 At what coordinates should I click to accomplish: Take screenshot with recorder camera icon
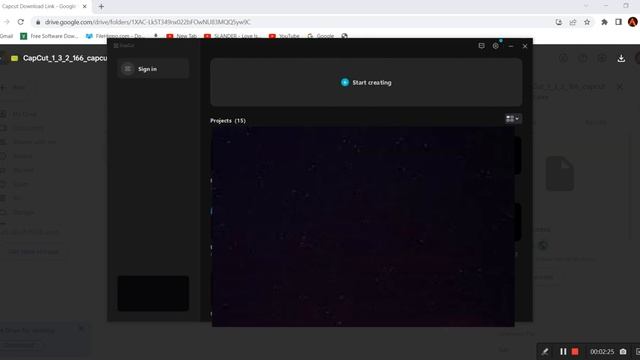[623, 351]
